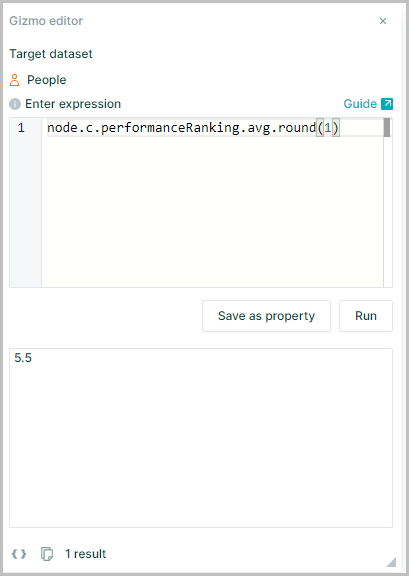
Task: Click the orange People dataset icon
Action: click(14, 80)
